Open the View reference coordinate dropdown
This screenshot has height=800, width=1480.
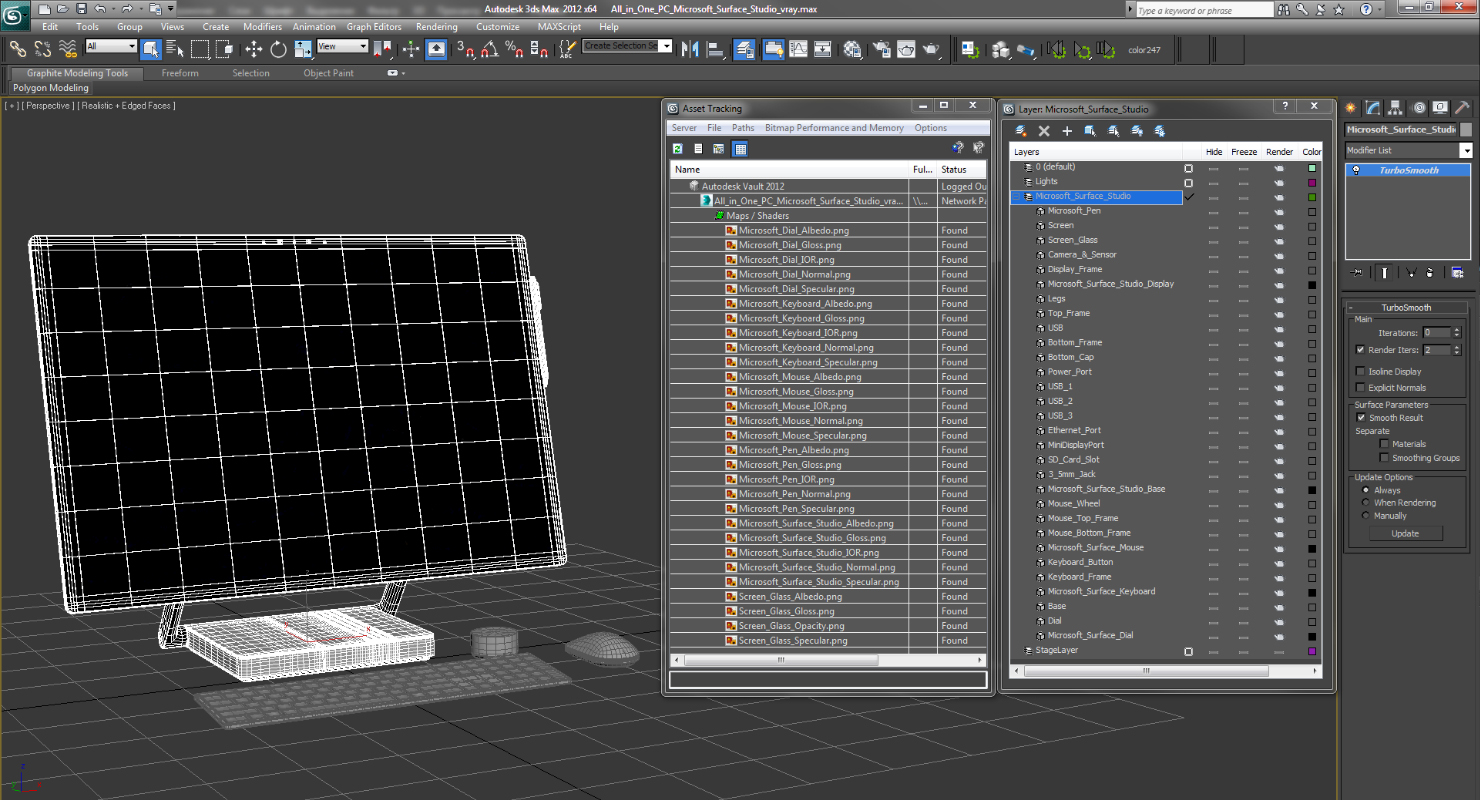[x=343, y=46]
